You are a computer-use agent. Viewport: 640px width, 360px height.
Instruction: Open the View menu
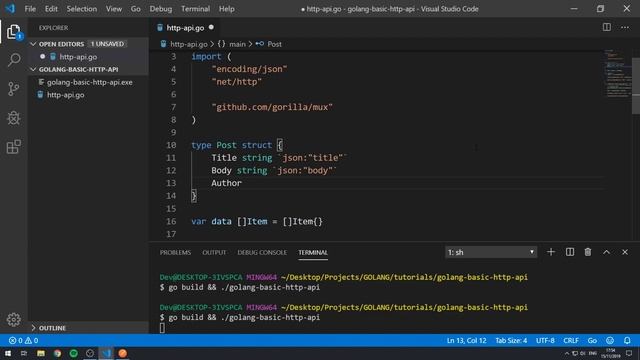113,9
